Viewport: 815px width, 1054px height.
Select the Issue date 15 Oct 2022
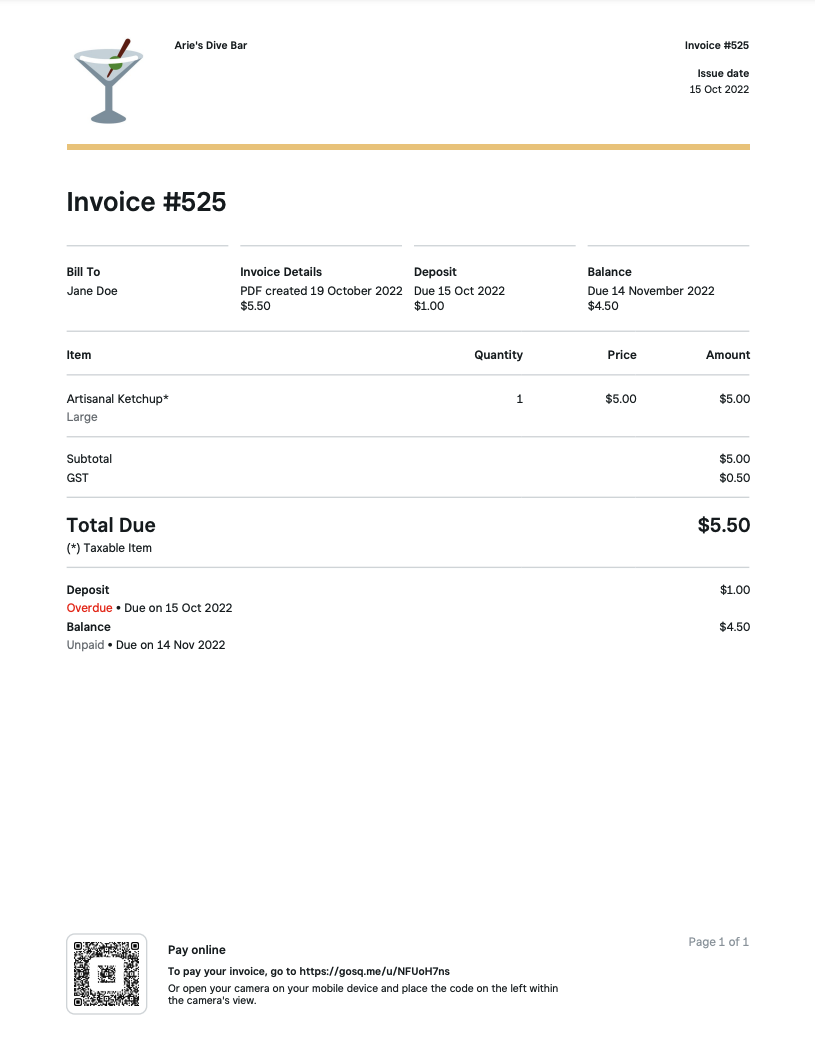718,90
